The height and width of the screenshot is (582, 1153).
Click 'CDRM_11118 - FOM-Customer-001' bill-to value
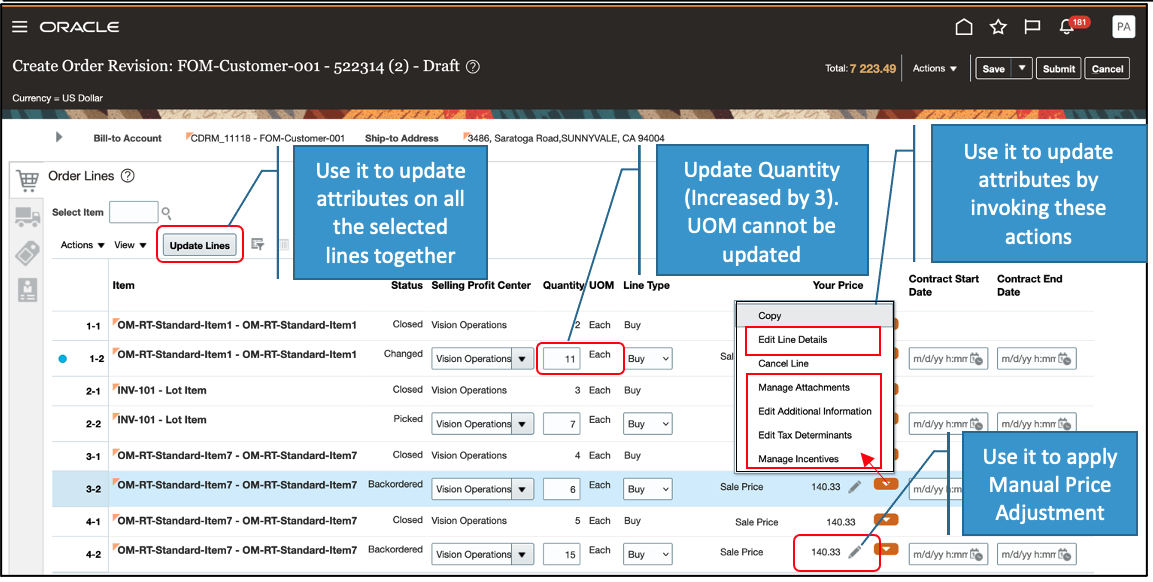[268, 138]
